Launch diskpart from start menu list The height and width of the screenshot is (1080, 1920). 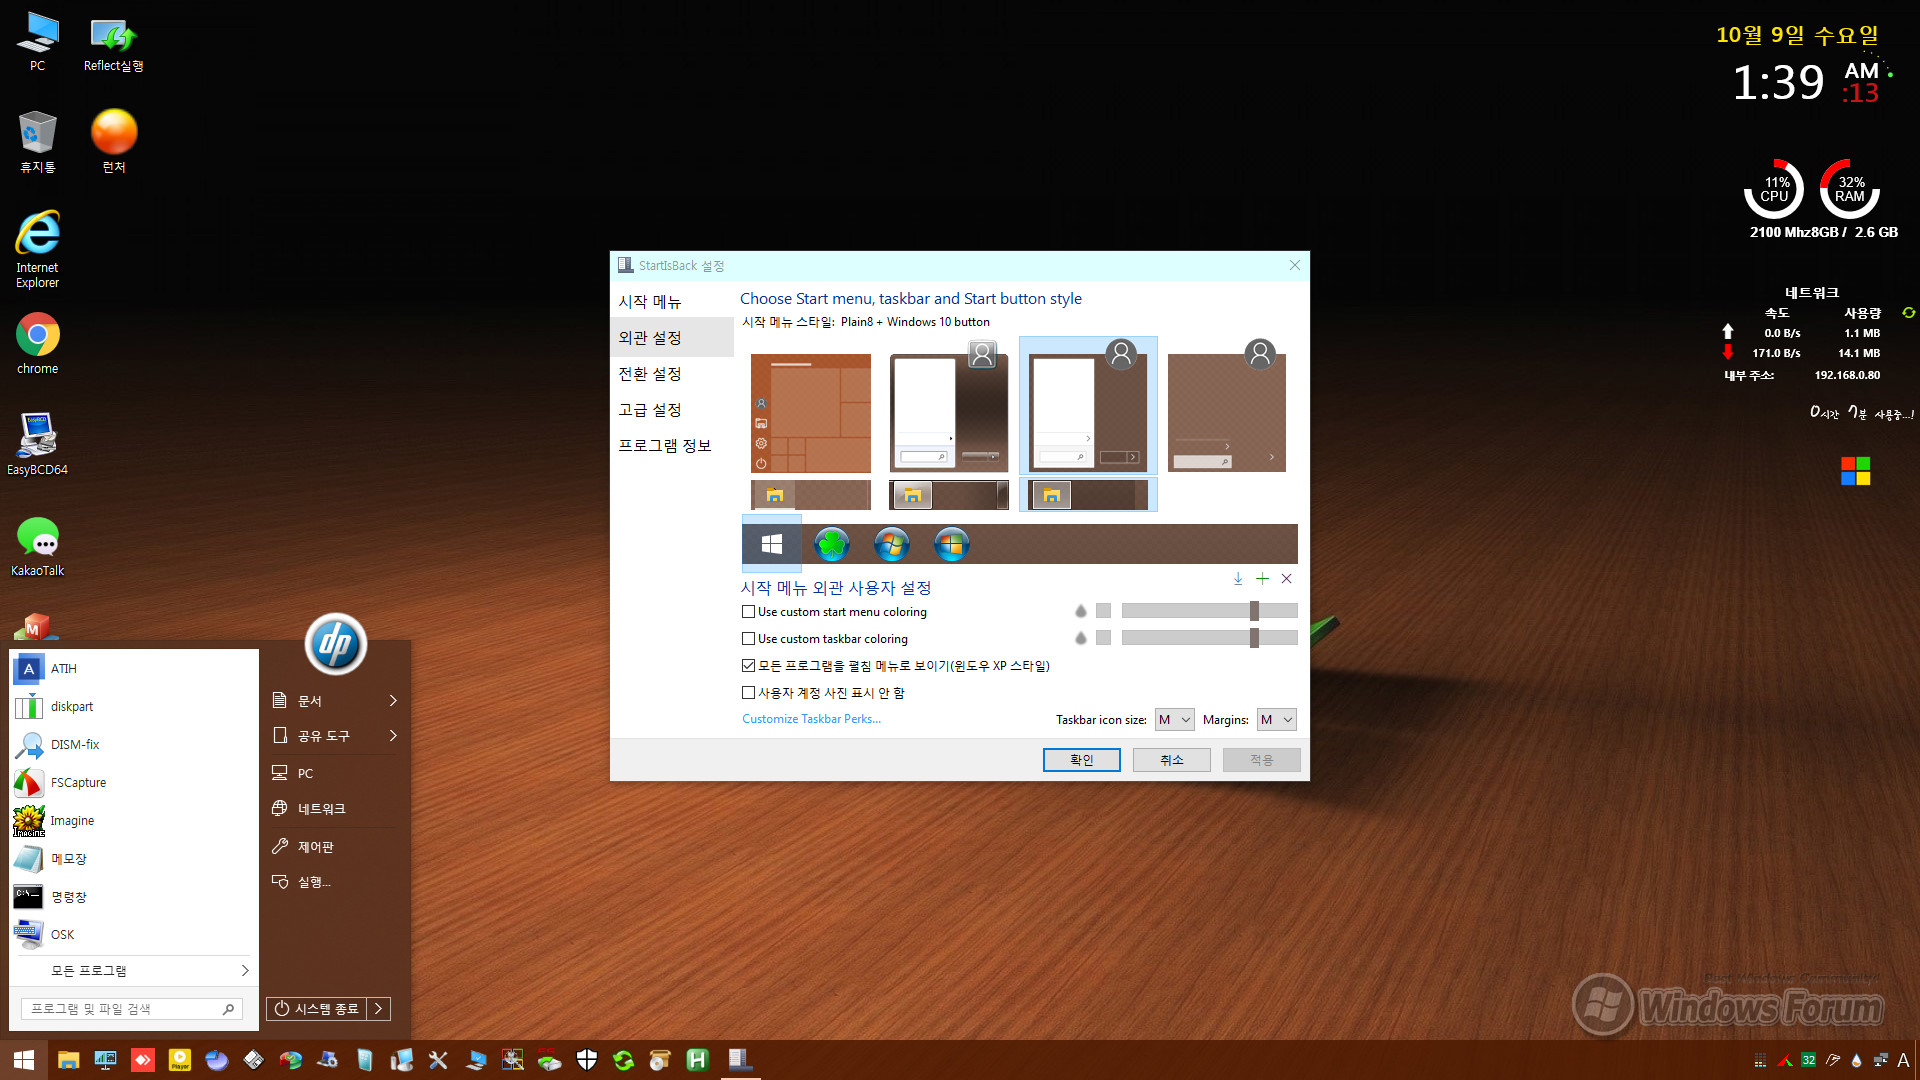(x=133, y=707)
